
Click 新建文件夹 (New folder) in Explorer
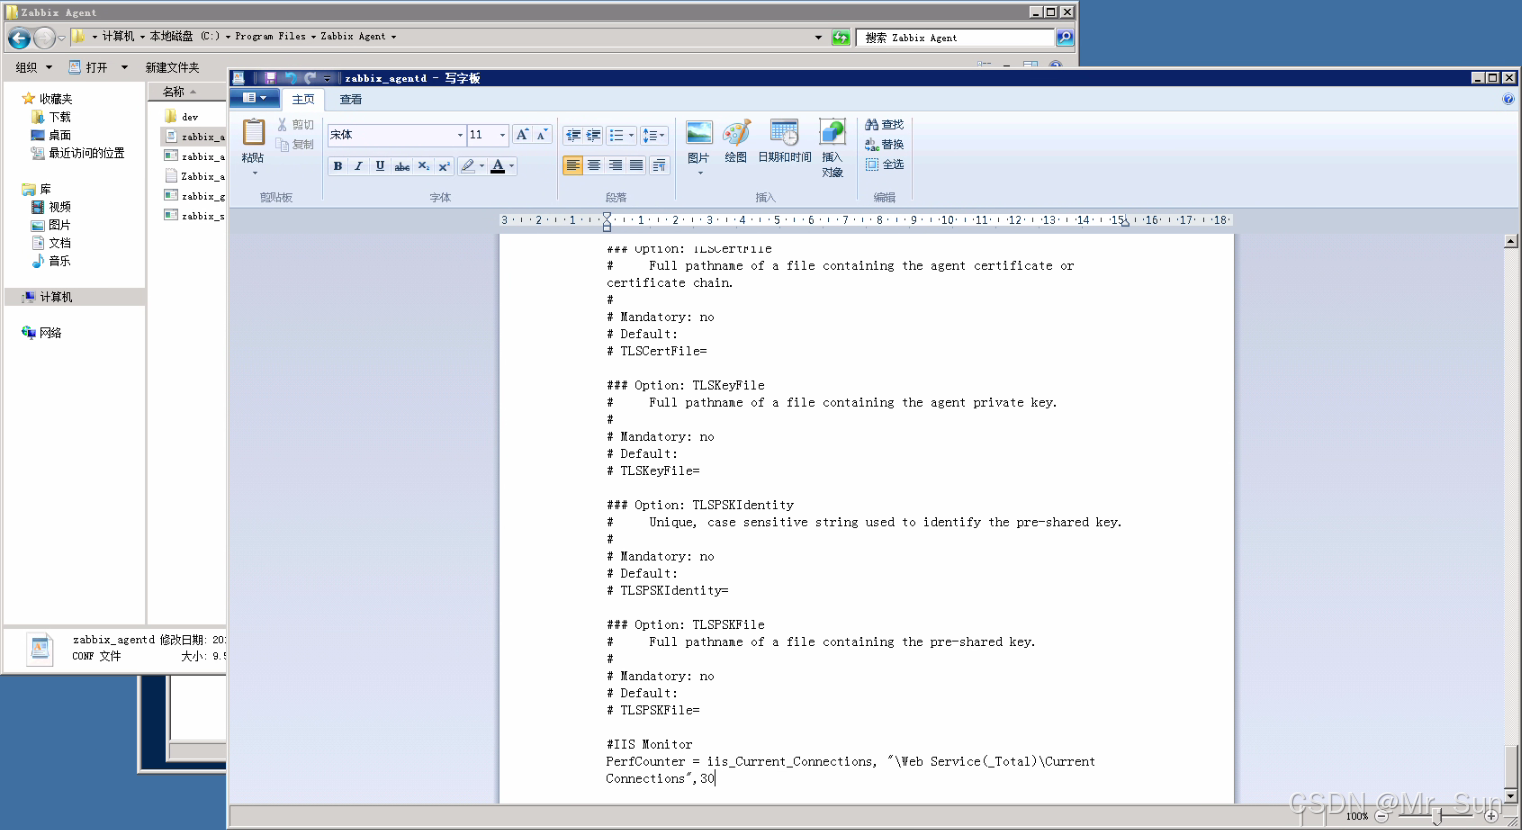172,68
